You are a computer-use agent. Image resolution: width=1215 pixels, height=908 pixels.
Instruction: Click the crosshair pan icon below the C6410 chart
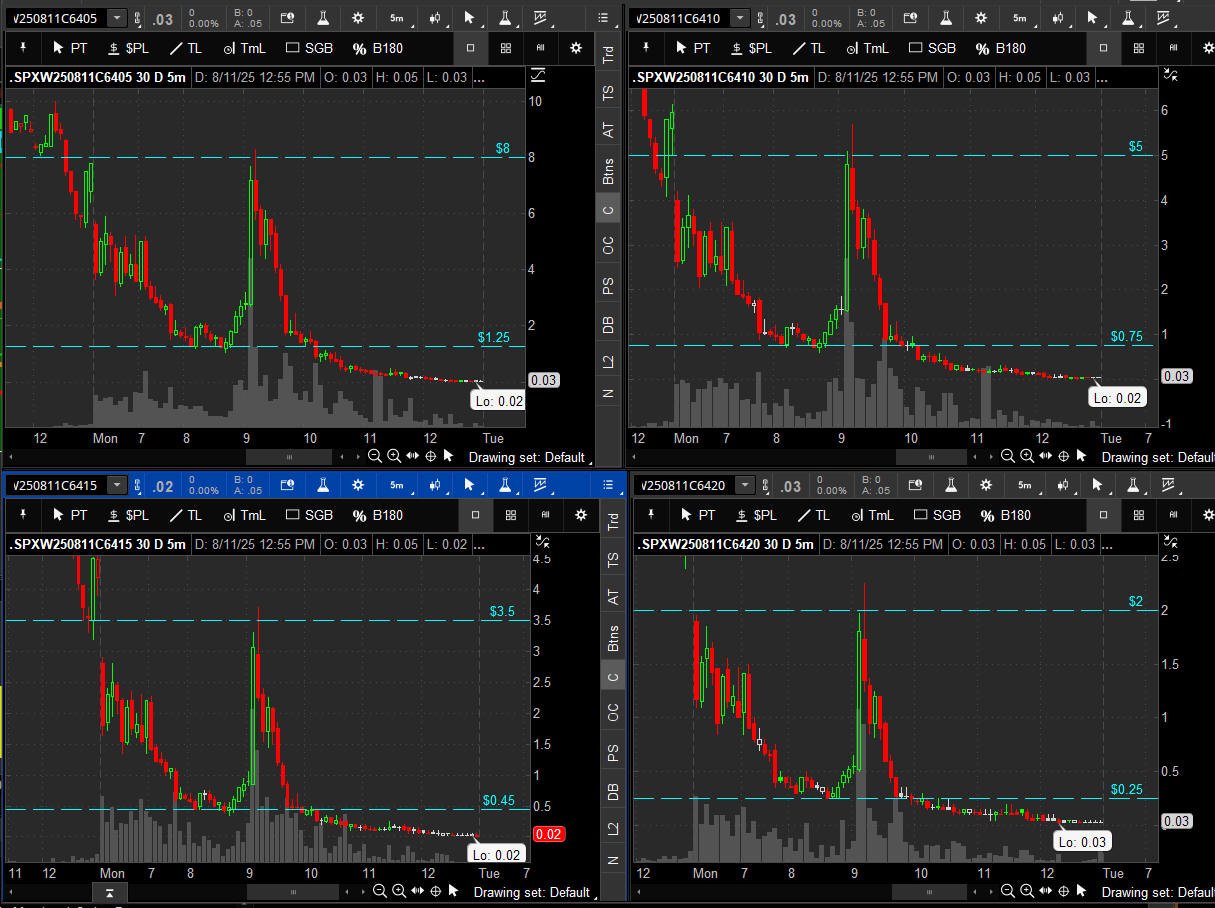click(x=1064, y=457)
